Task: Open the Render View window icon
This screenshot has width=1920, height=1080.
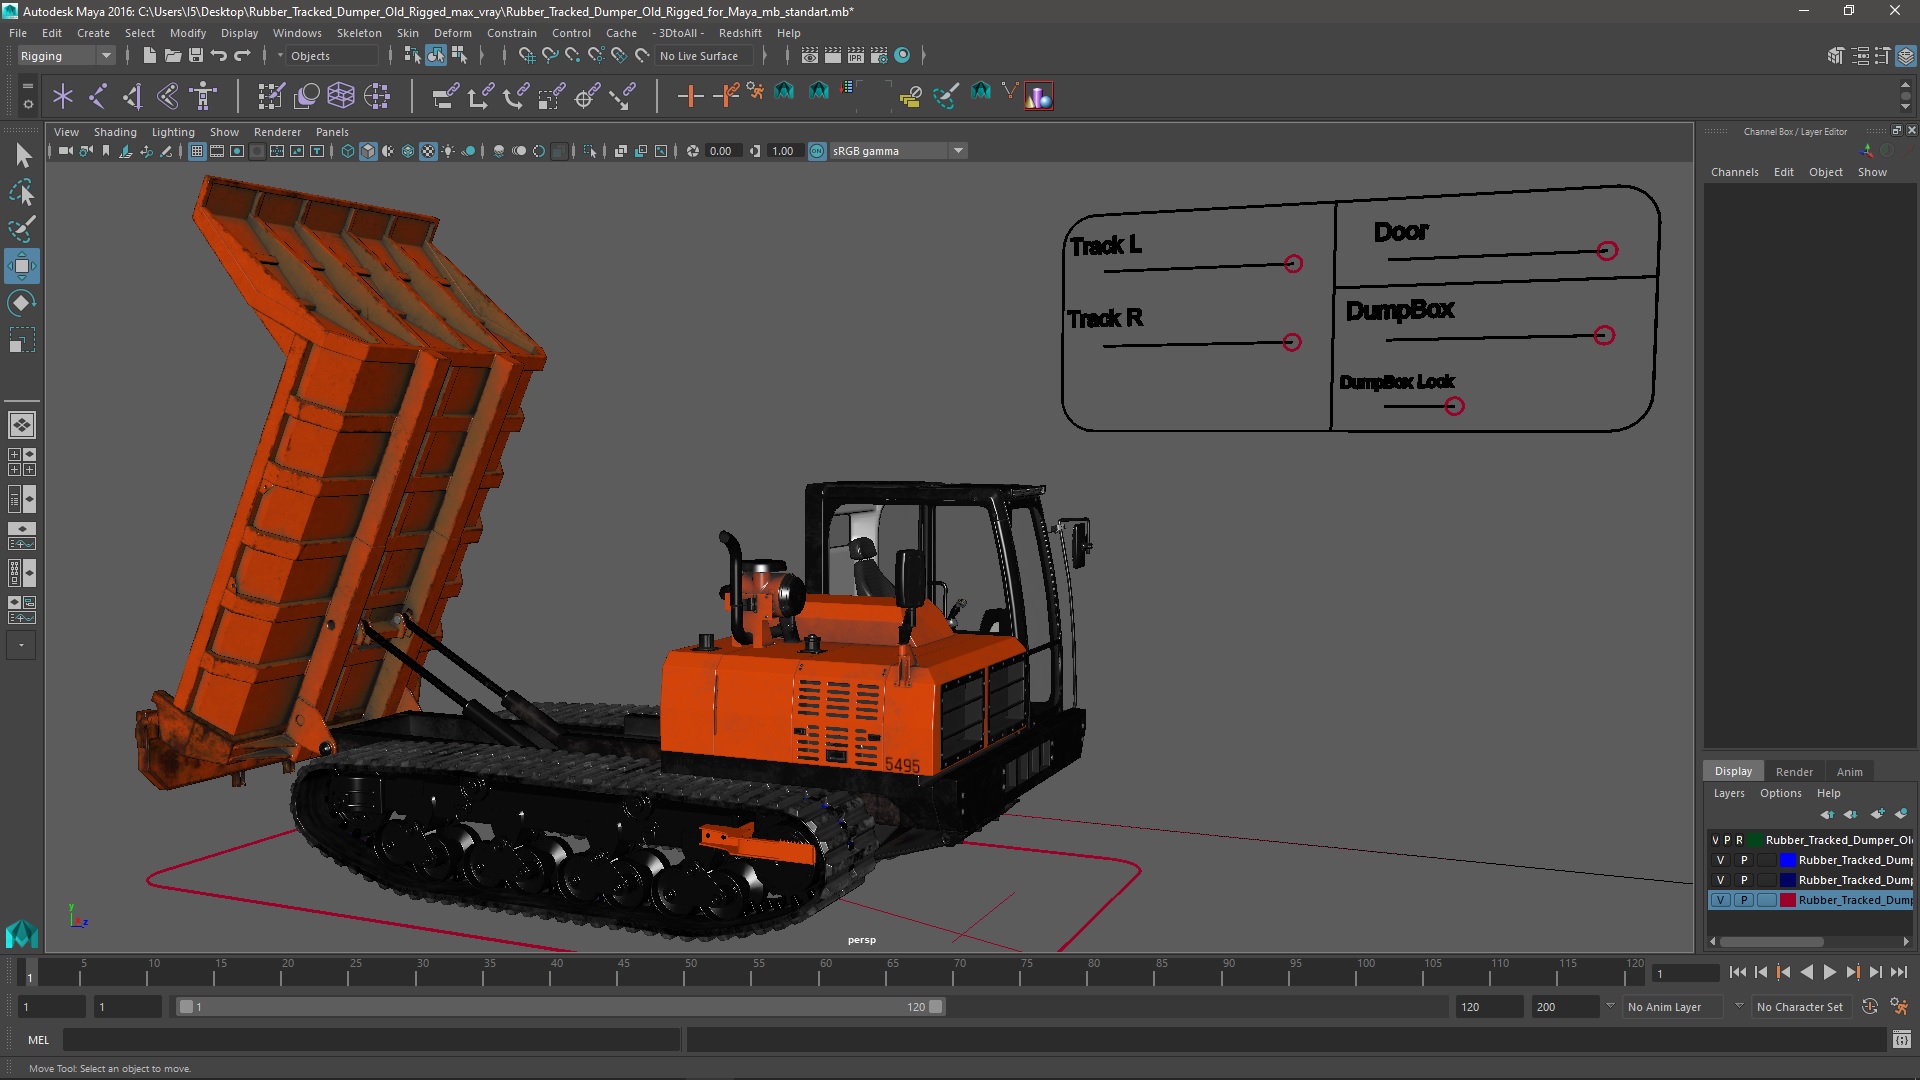Action: coord(810,56)
